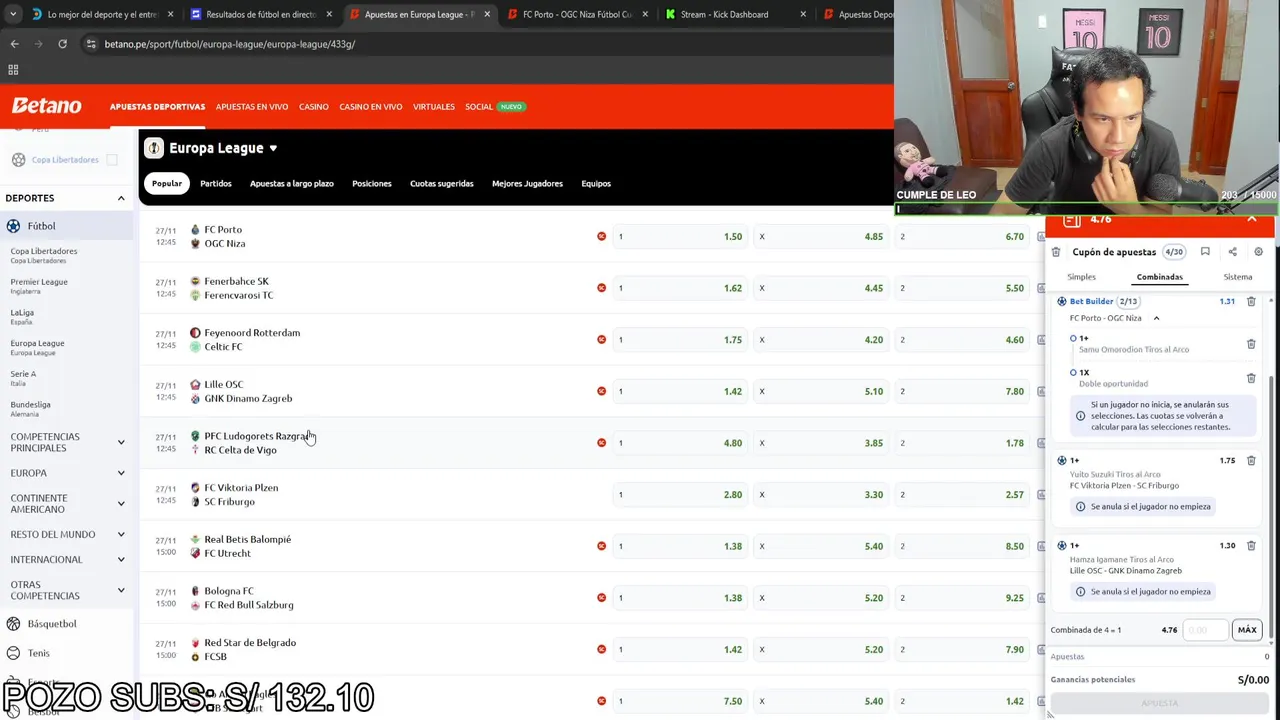Switch to the FC Porto - OGC Niza browser tab
1280x720 pixels.
576,14
